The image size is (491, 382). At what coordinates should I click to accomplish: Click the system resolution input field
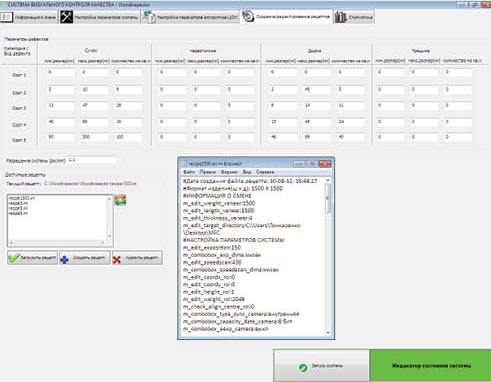92,160
